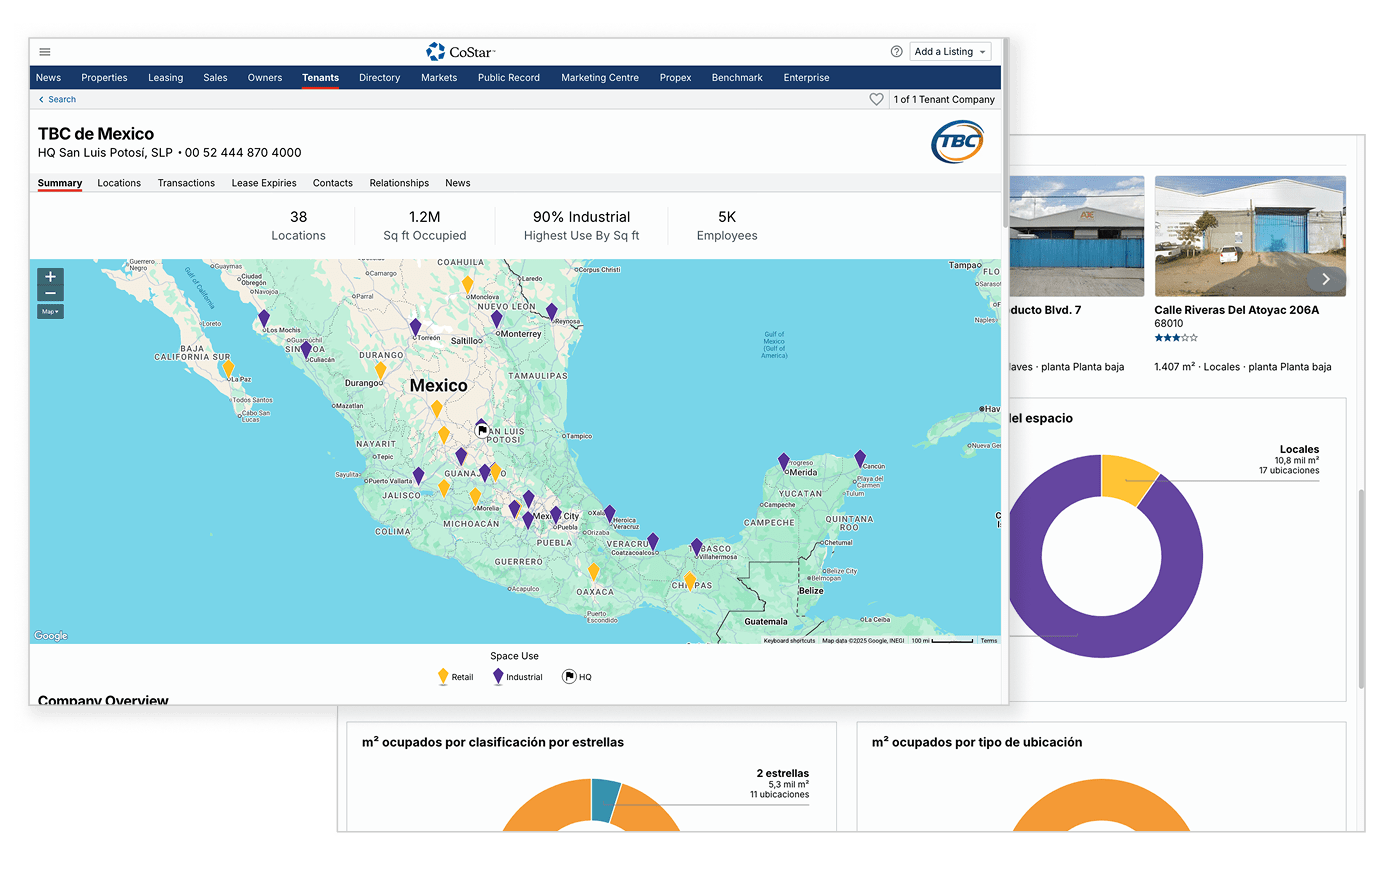
Task: Toggle Retail in Space Use legend
Action: (456, 677)
